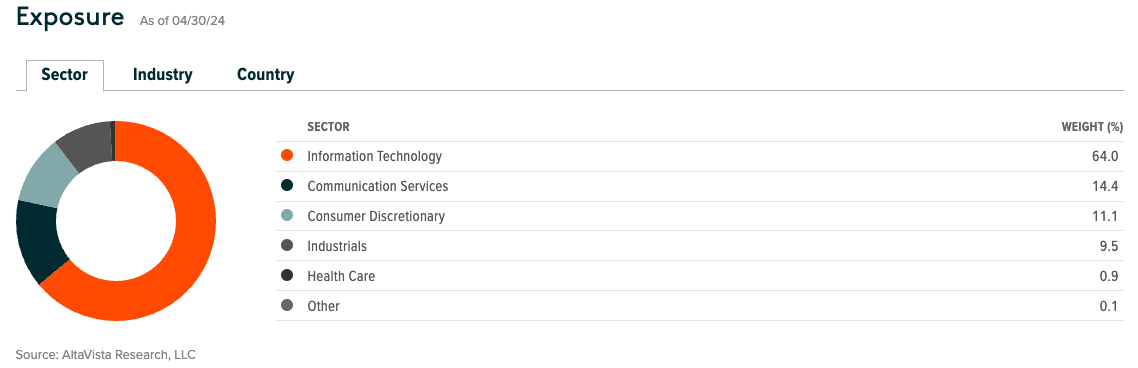Viewport: 1138px width, 368px height.
Task: Click the AltaVista Research source text
Action: click(x=106, y=355)
